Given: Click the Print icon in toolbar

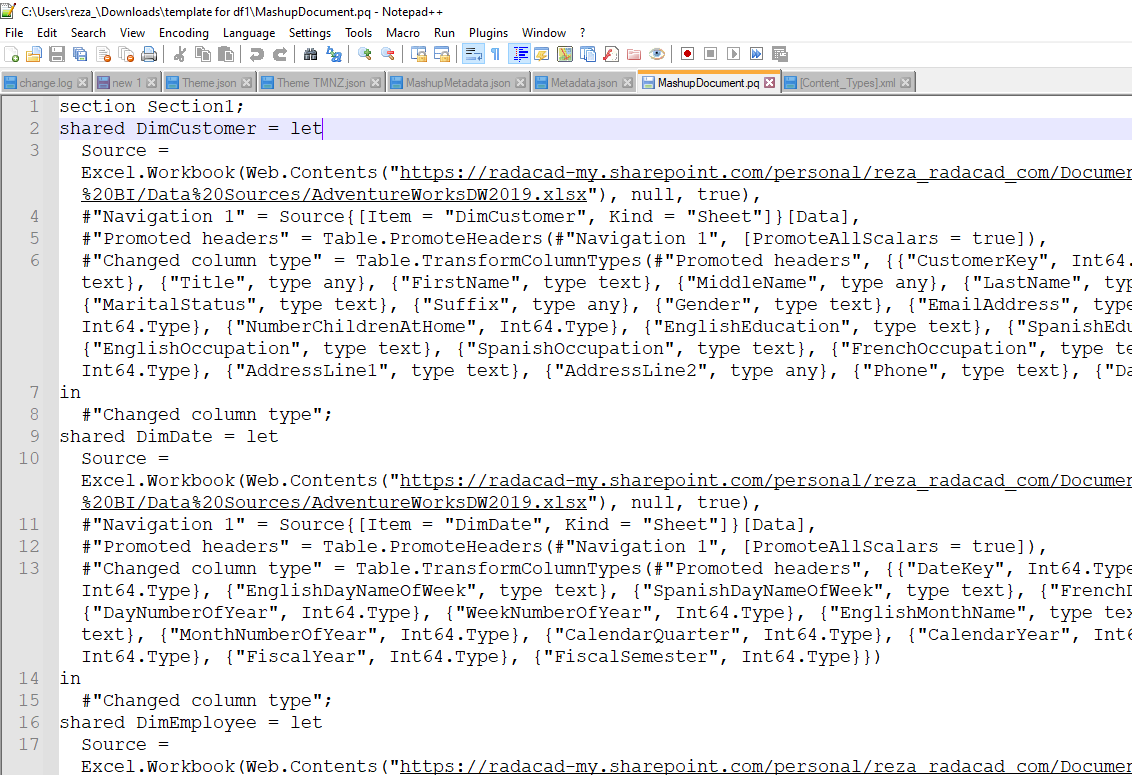Looking at the screenshot, I should coord(149,54).
